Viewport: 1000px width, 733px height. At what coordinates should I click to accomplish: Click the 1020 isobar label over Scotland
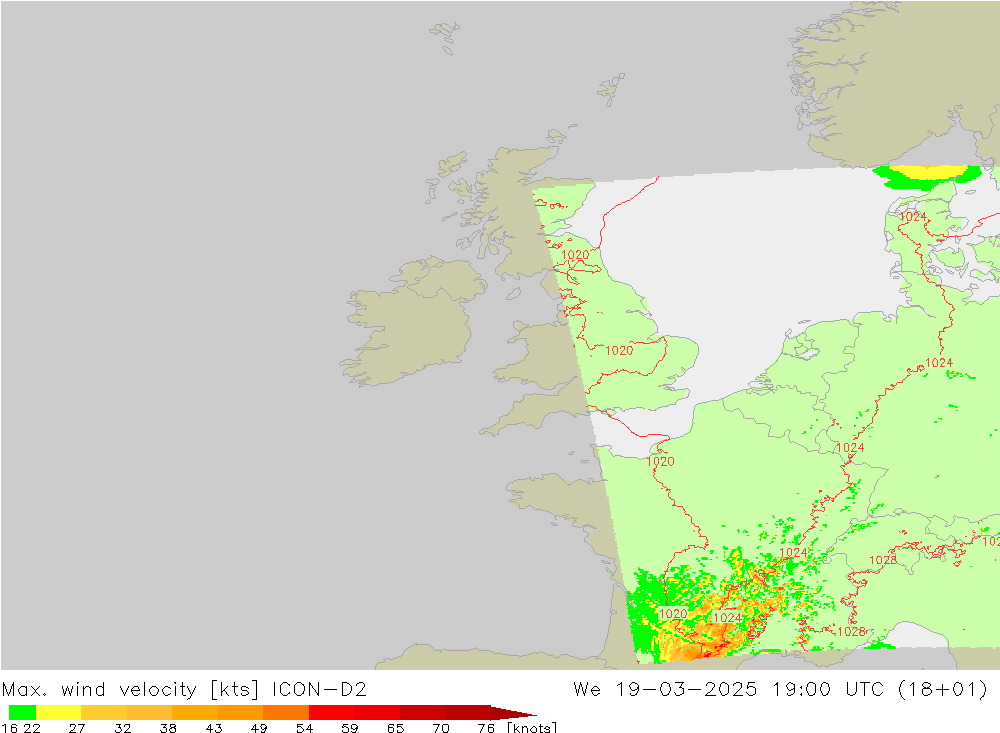[575, 255]
